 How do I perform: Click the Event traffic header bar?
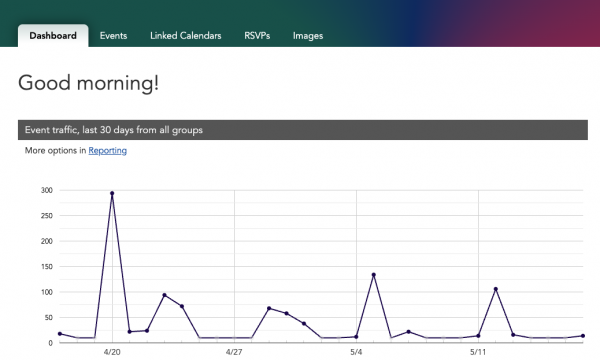pyautogui.click(x=303, y=130)
